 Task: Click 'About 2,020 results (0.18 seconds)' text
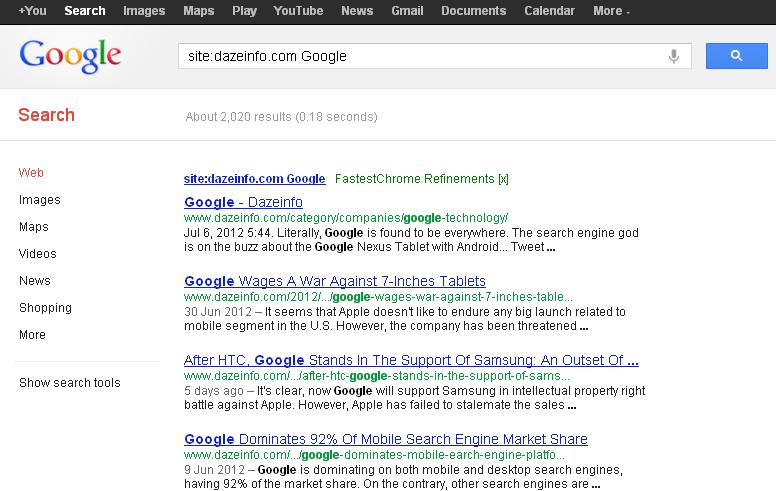click(x=281, y=117)
